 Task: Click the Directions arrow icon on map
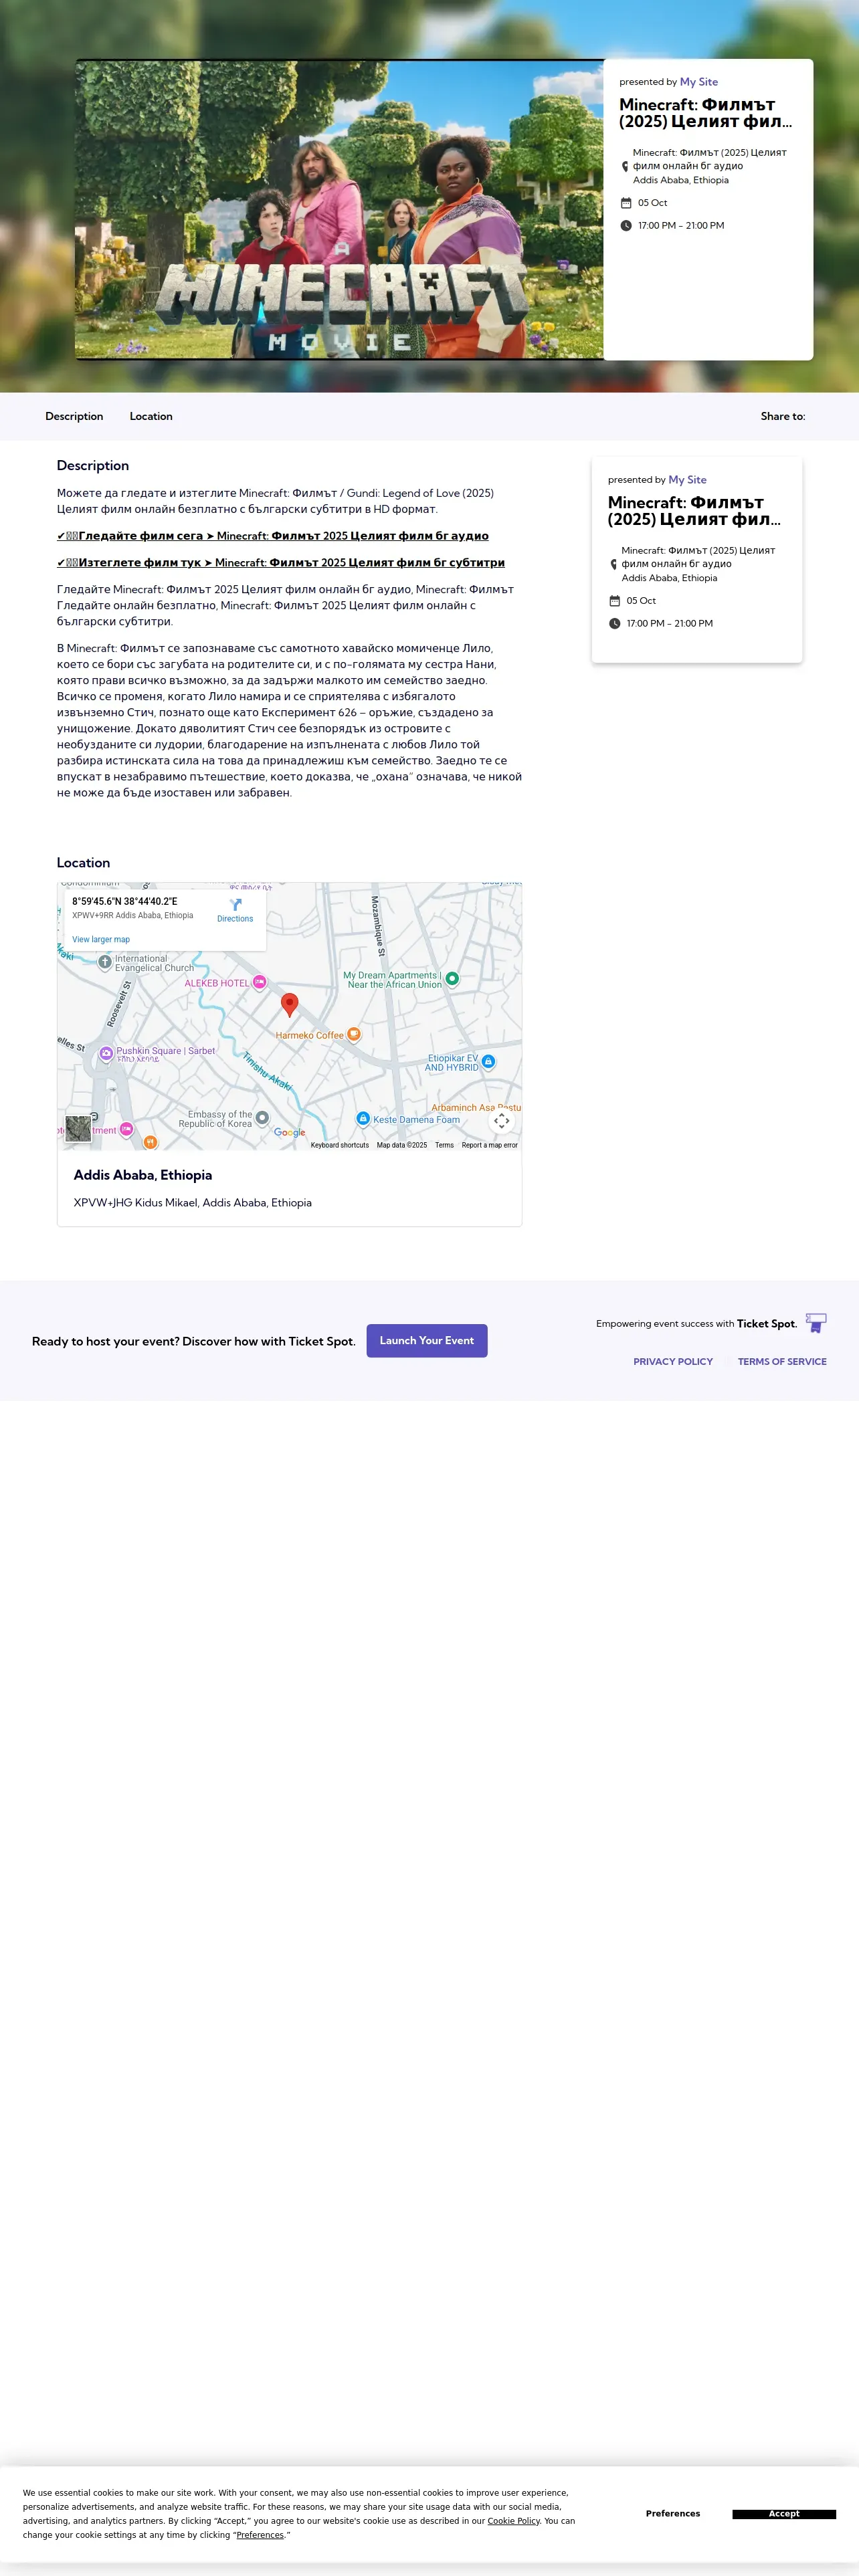(235, 904)
